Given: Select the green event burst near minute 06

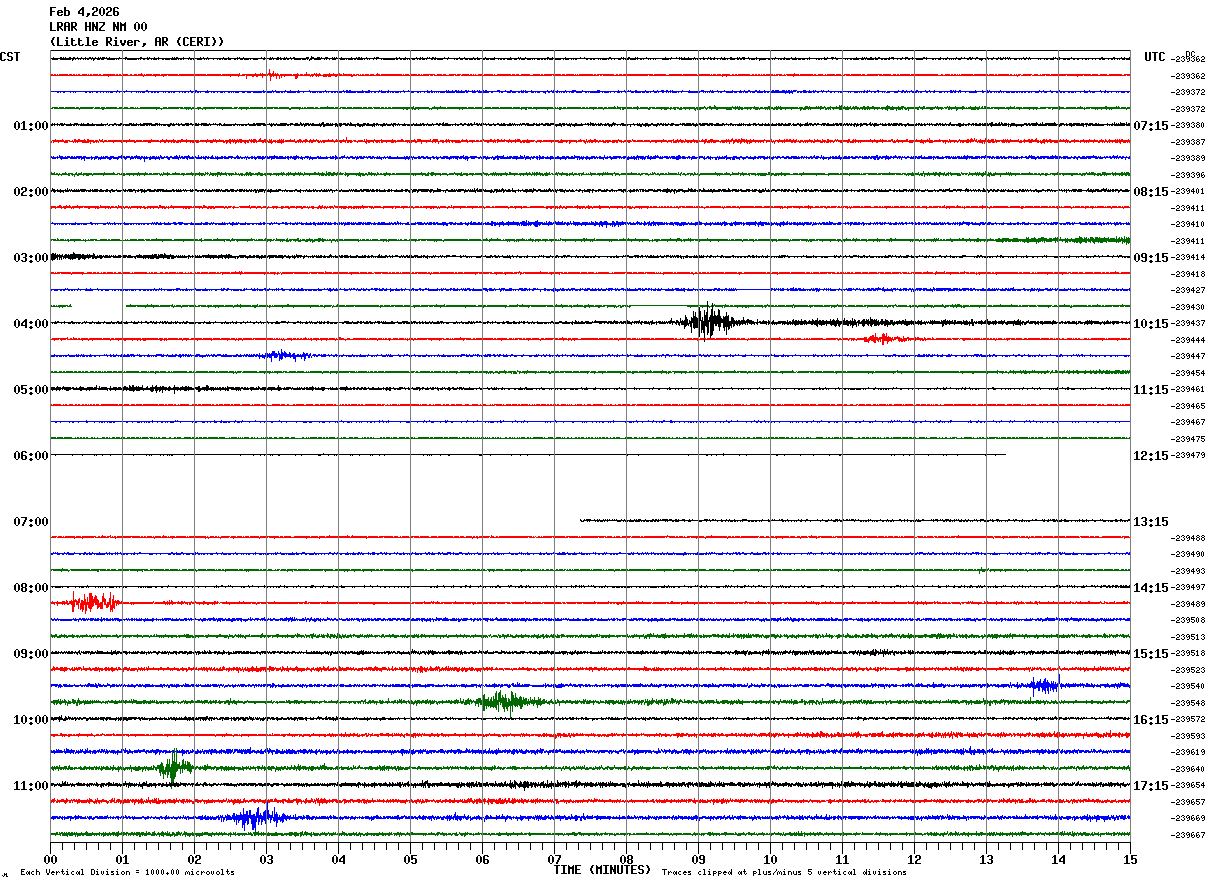Looking at the screenshot, I should 507,701.
